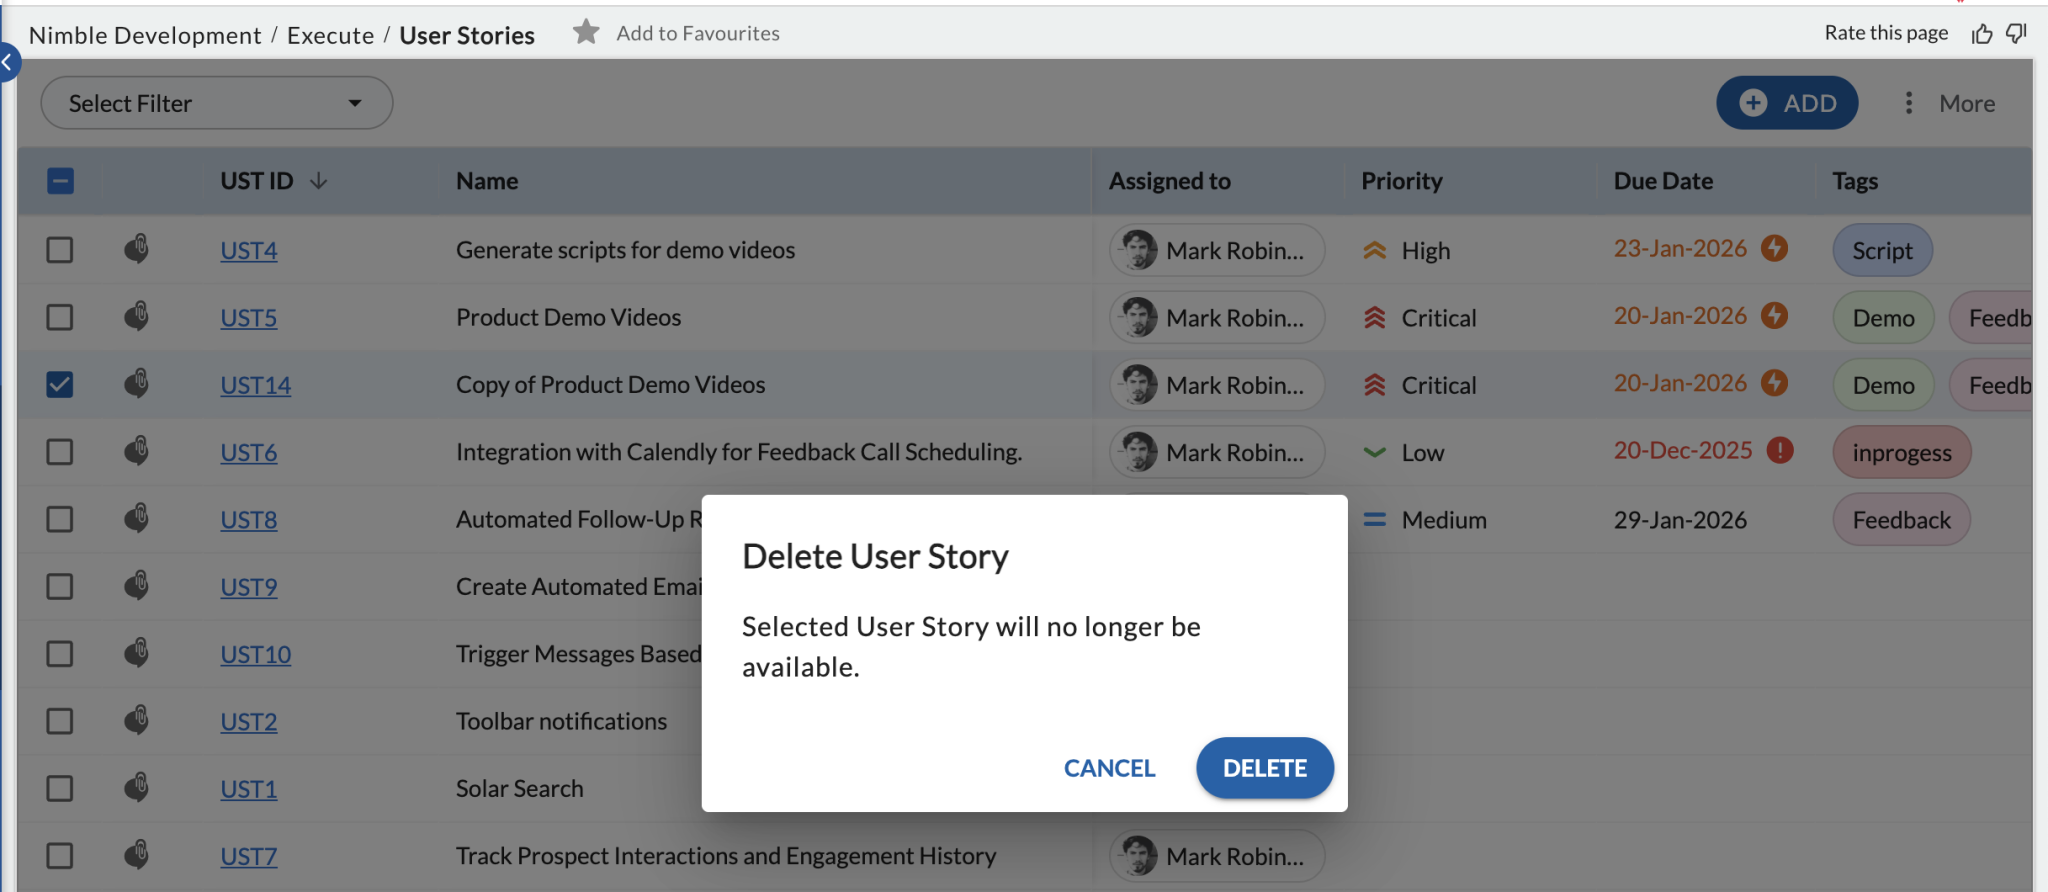Click the Name column header
This screenshot has height=892, width=2048.
[487, 181]
